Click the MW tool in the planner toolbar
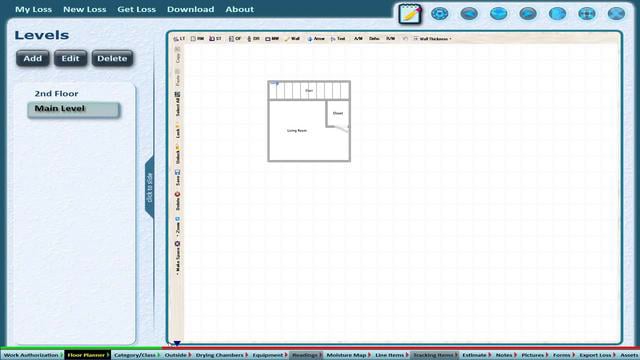Image resolution: width=640 pixels, height=360 pixels. click(272, 39)
